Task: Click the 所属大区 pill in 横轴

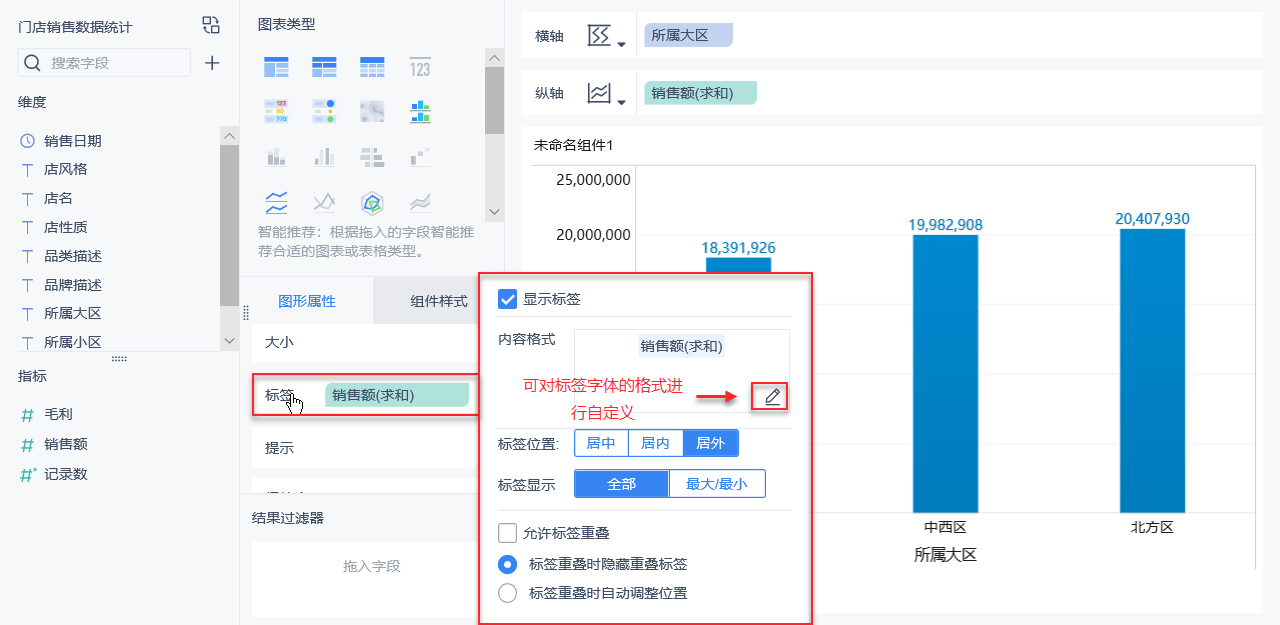Action: click(x=689, y=35)
